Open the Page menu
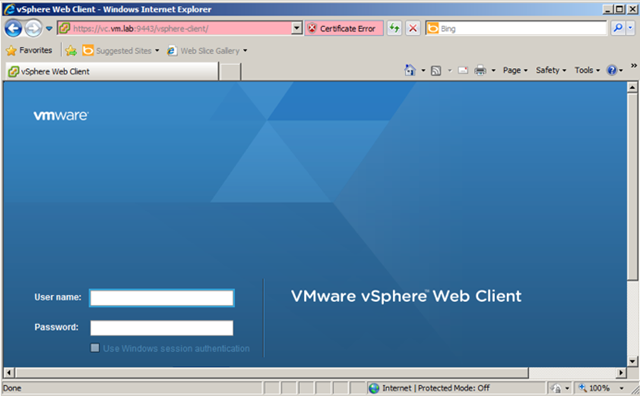 coord(515,70)
